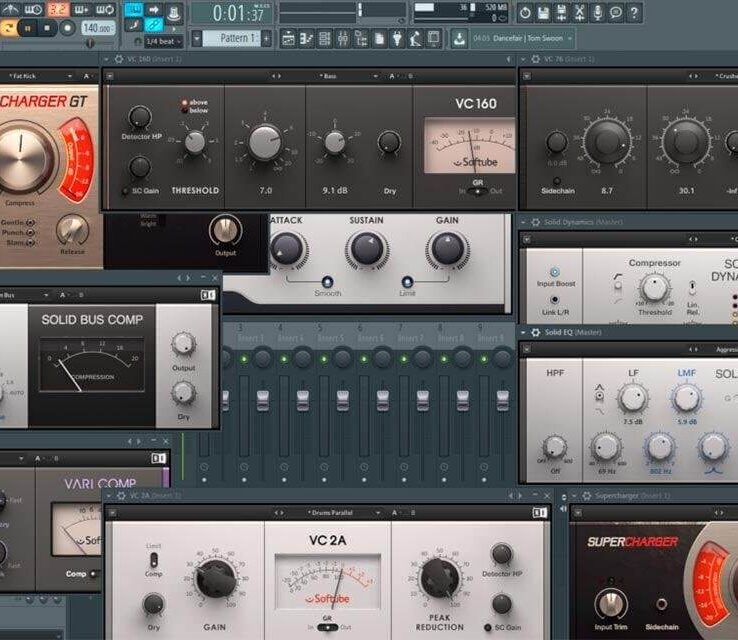Open Solid Dynamics window gear icon
Viewport: 738px width, 640px height.
pyautogui.click(x=536, y=222)
